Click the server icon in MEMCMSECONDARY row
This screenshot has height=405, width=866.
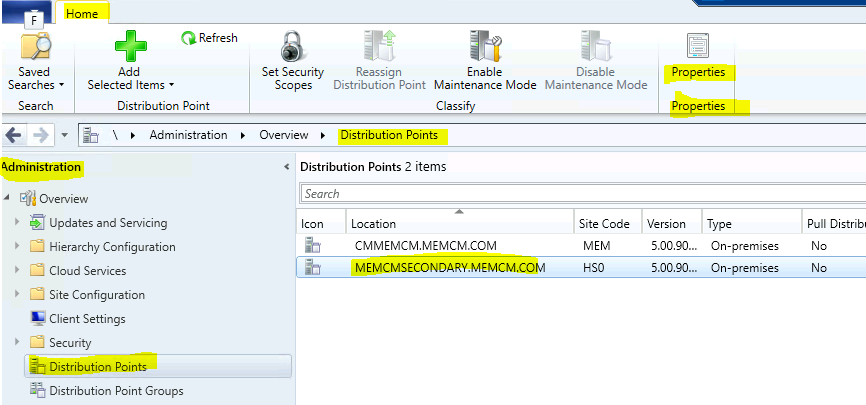313,267
